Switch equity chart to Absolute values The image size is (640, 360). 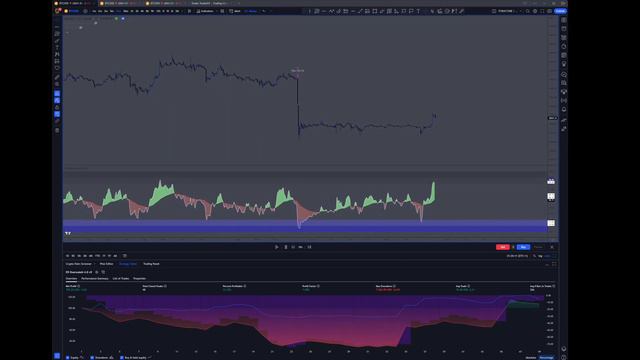[531, 358]
